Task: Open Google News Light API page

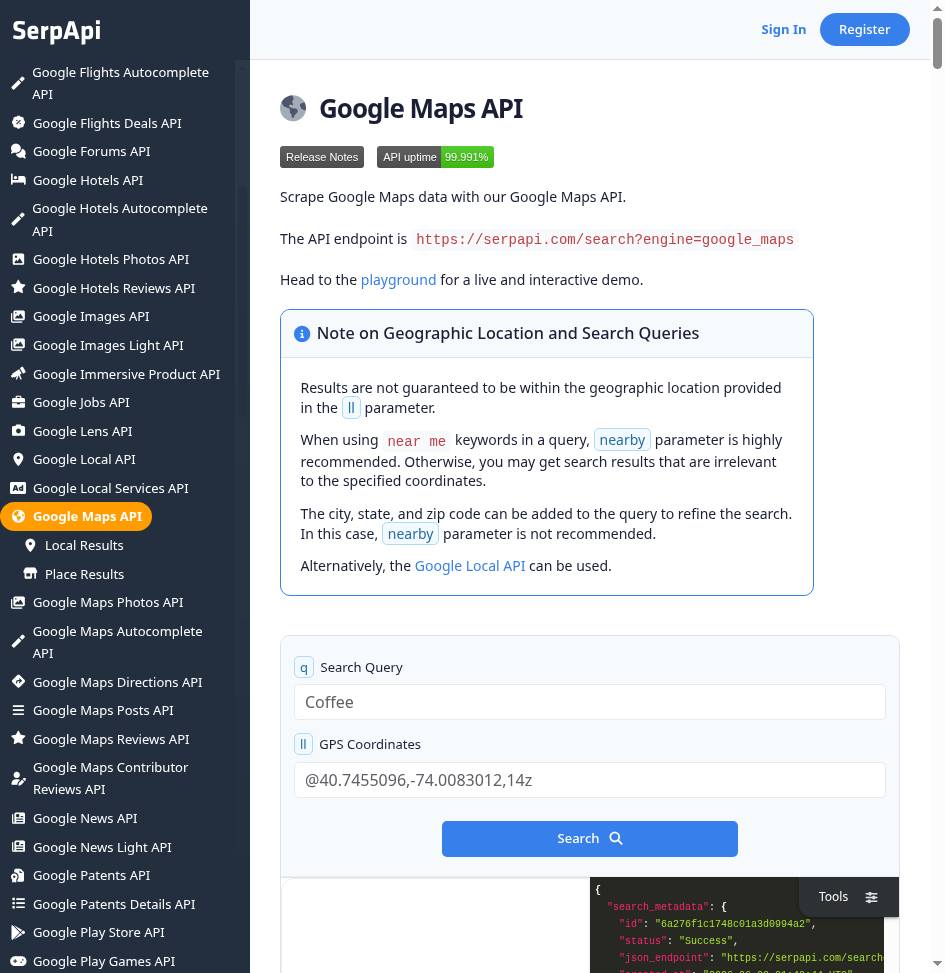Action: click(102, 847)
